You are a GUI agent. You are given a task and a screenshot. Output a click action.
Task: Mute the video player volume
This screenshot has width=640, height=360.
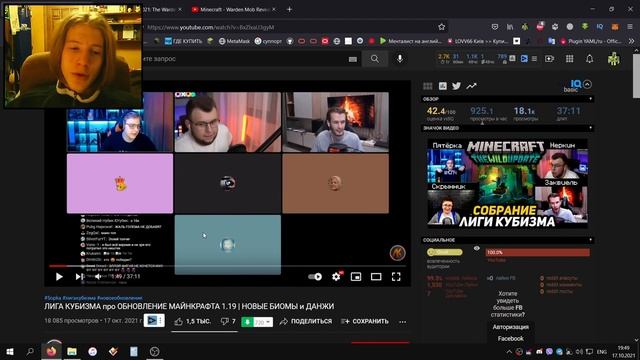point(98,277)
